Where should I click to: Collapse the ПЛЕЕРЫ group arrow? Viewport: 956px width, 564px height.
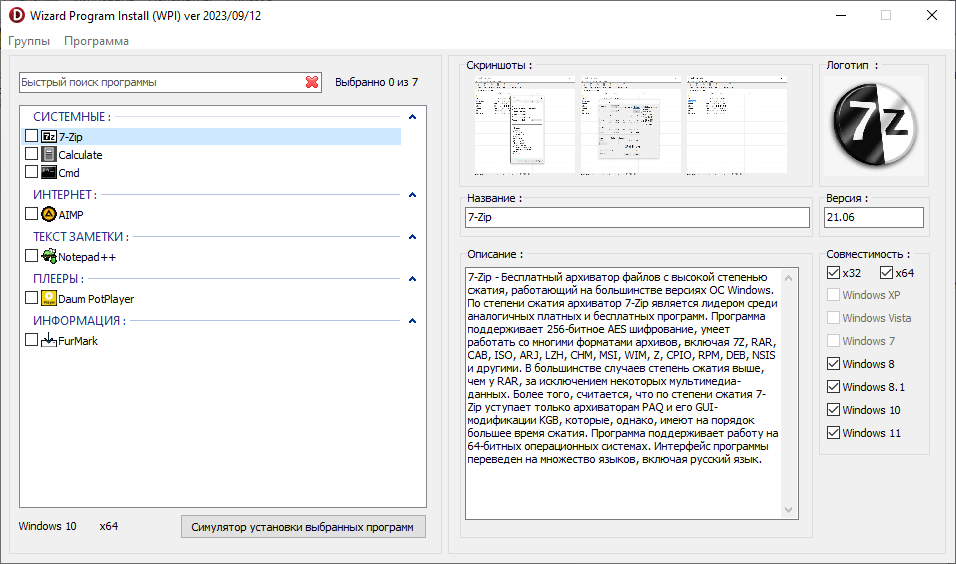tap(412, 279)
